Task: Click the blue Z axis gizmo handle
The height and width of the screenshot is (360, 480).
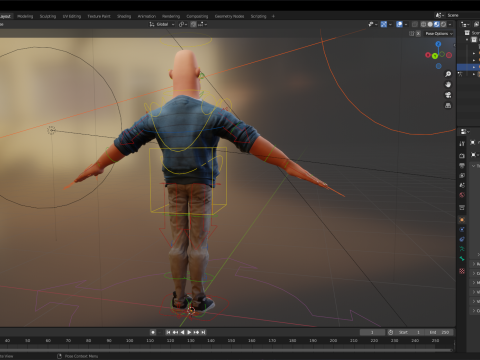Action: [x=438, y=44]
